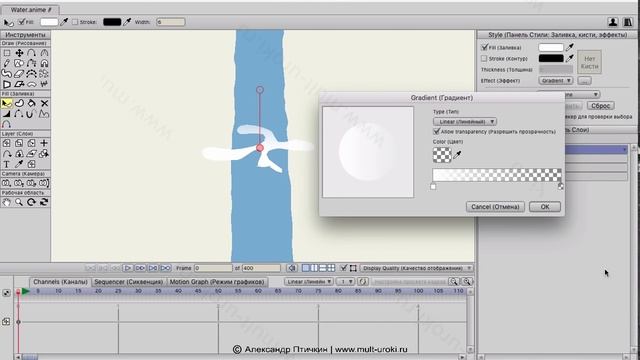The width and height of the screenshot is (640, 360).
Task: Select the Water.anime document tab
Action: point(31,9)
